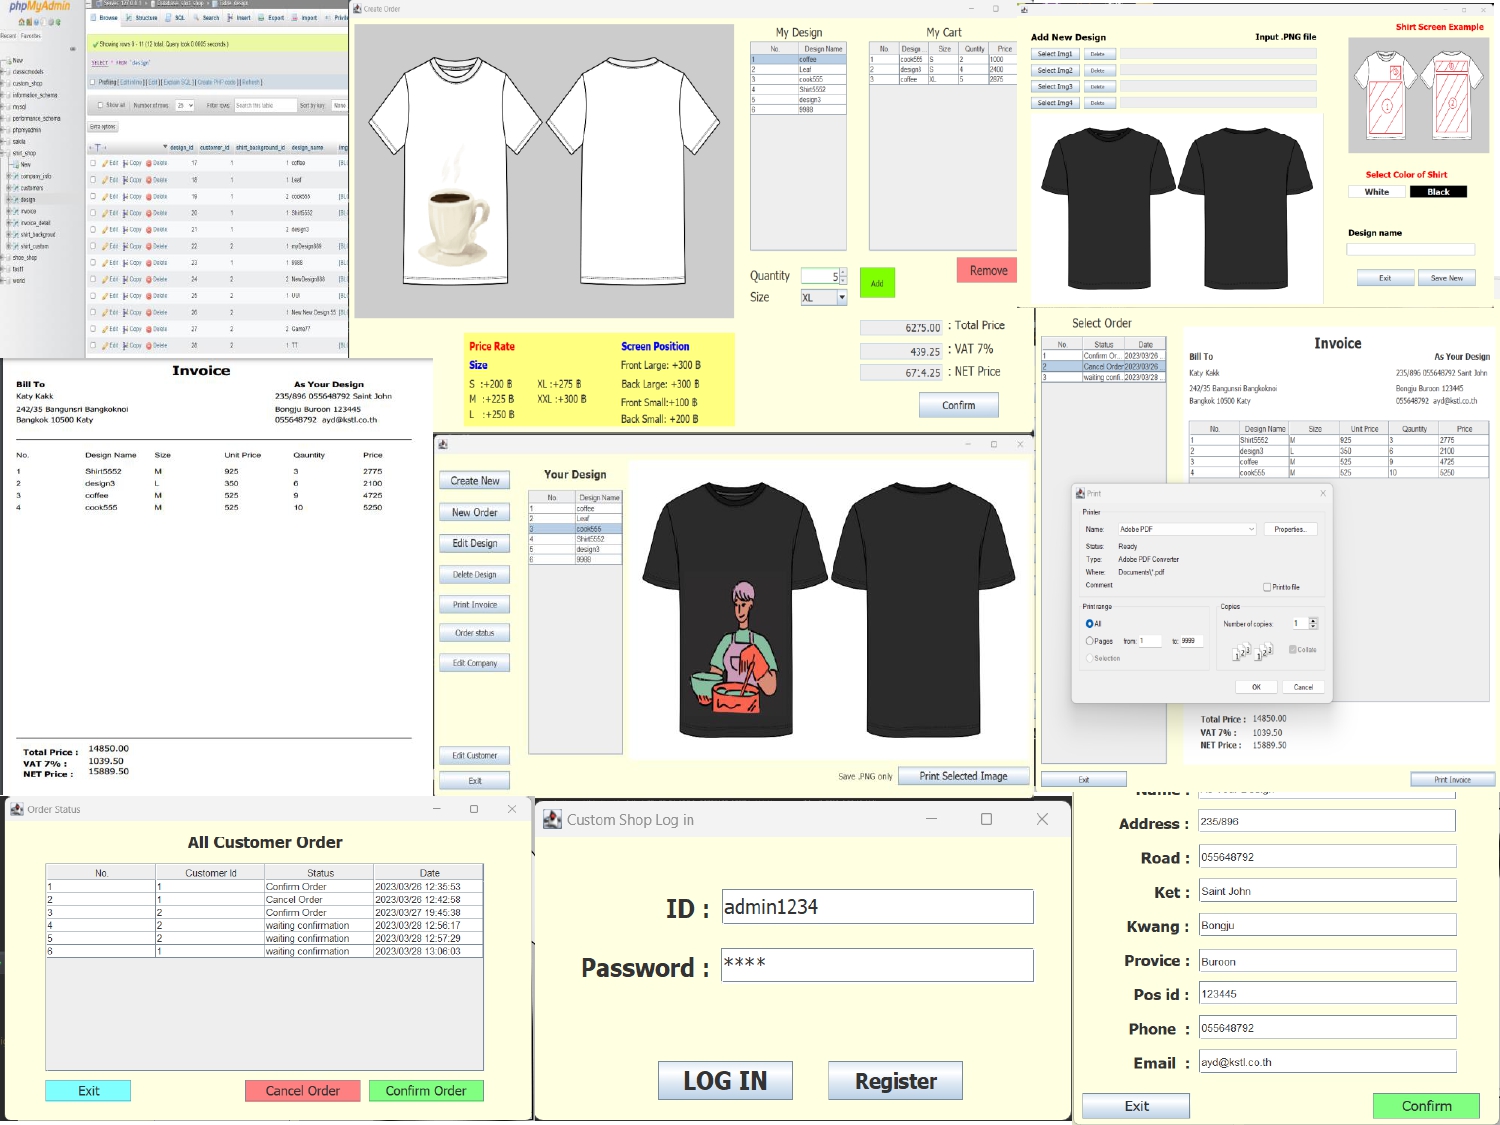The width and height of the screenshot is (1500, 1125).
Task: Enable the Show all checkbox
Action: point(100,105)
